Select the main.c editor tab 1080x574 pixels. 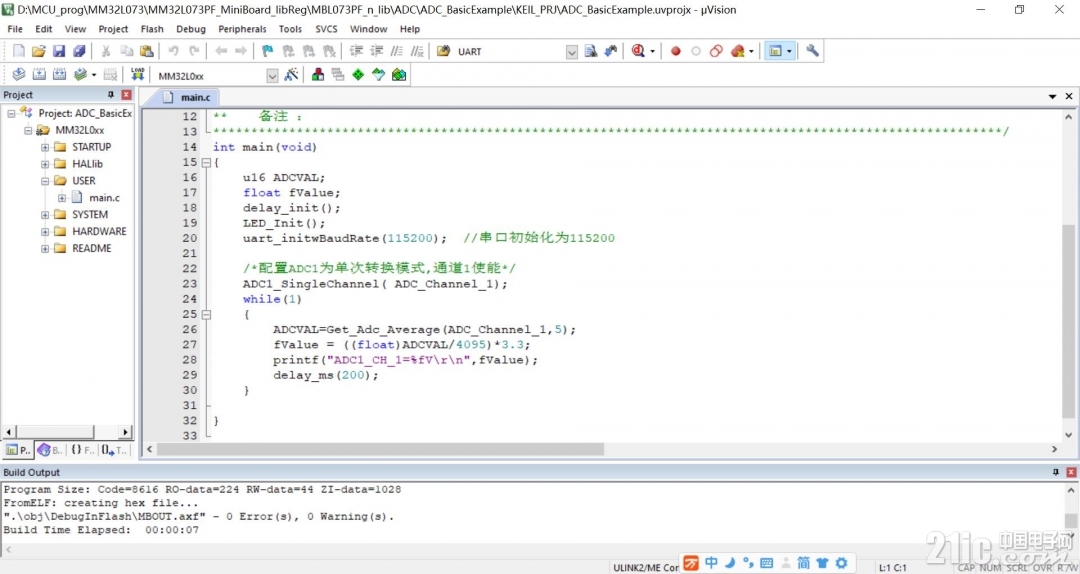pyautogui.click(x=187, y=97)
